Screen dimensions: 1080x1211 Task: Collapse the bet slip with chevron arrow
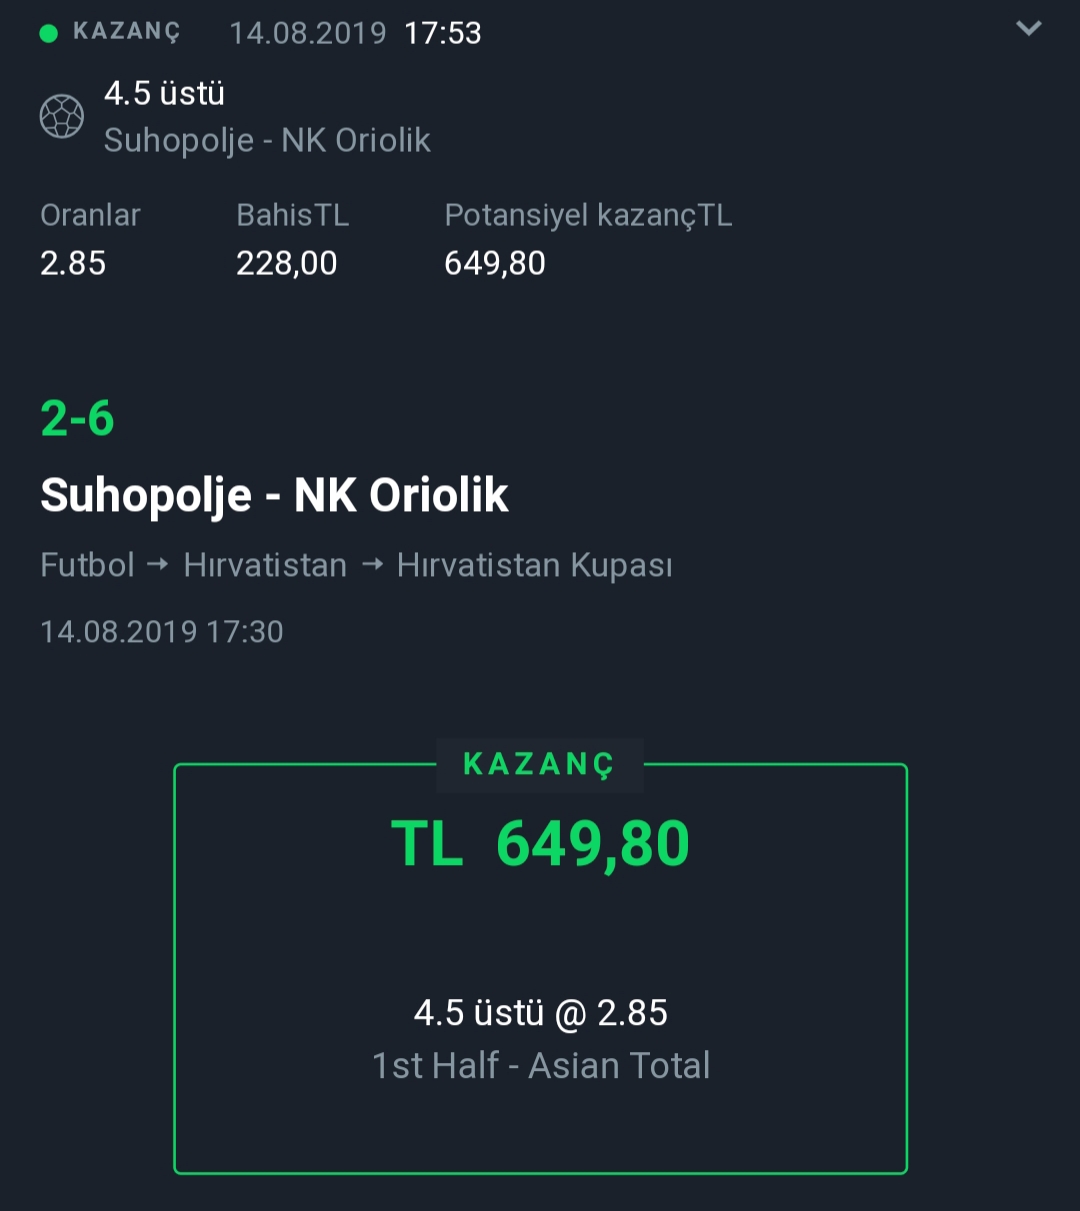[1029, 28]
